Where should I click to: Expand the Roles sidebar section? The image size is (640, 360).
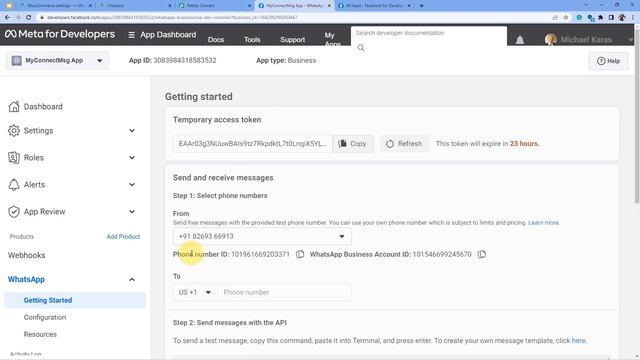(132, 158)
